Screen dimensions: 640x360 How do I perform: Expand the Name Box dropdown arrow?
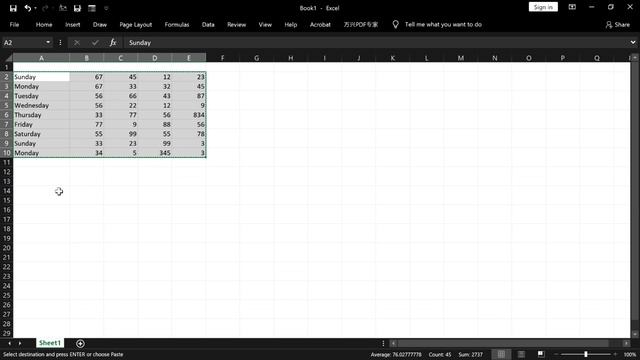(x=48, y=42)
